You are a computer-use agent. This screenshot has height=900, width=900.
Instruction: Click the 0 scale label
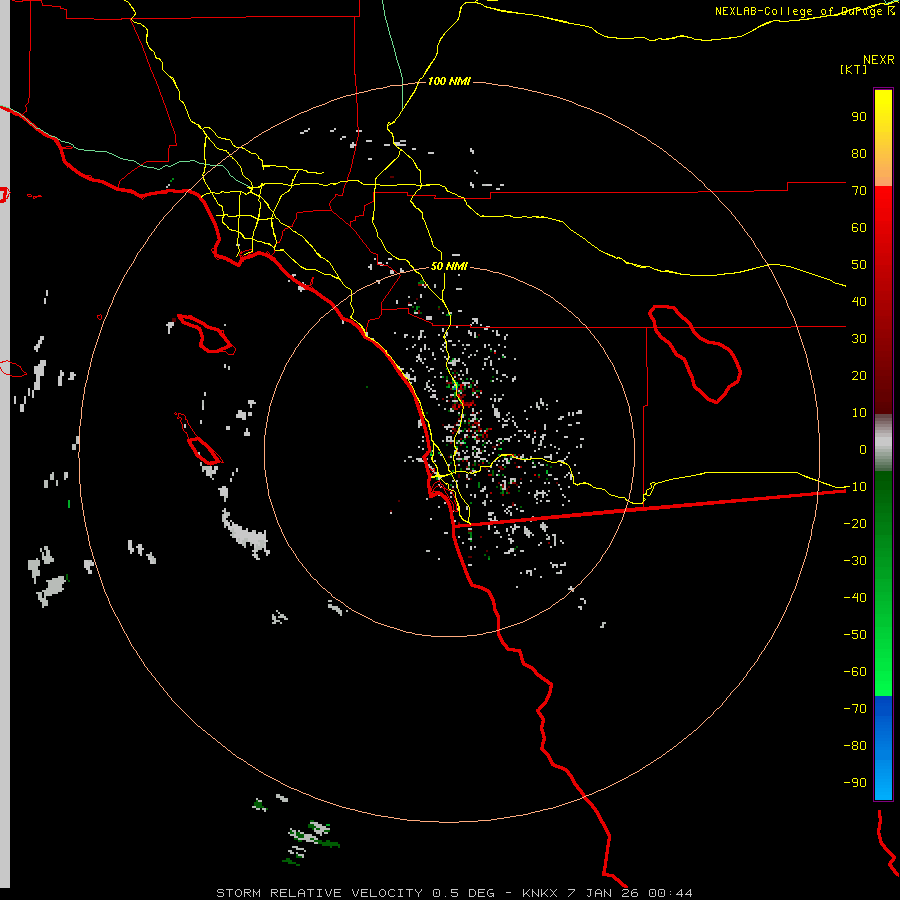tap(863, 449)
